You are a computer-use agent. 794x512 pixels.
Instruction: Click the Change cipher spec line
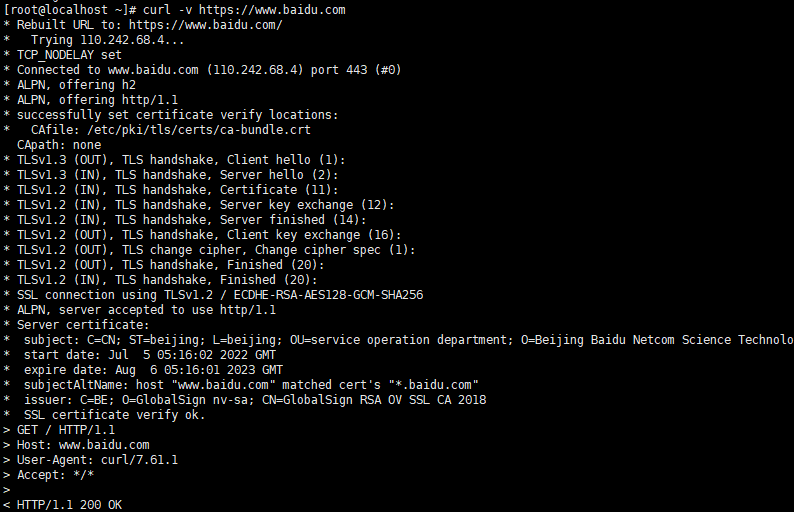click(216, 250)
